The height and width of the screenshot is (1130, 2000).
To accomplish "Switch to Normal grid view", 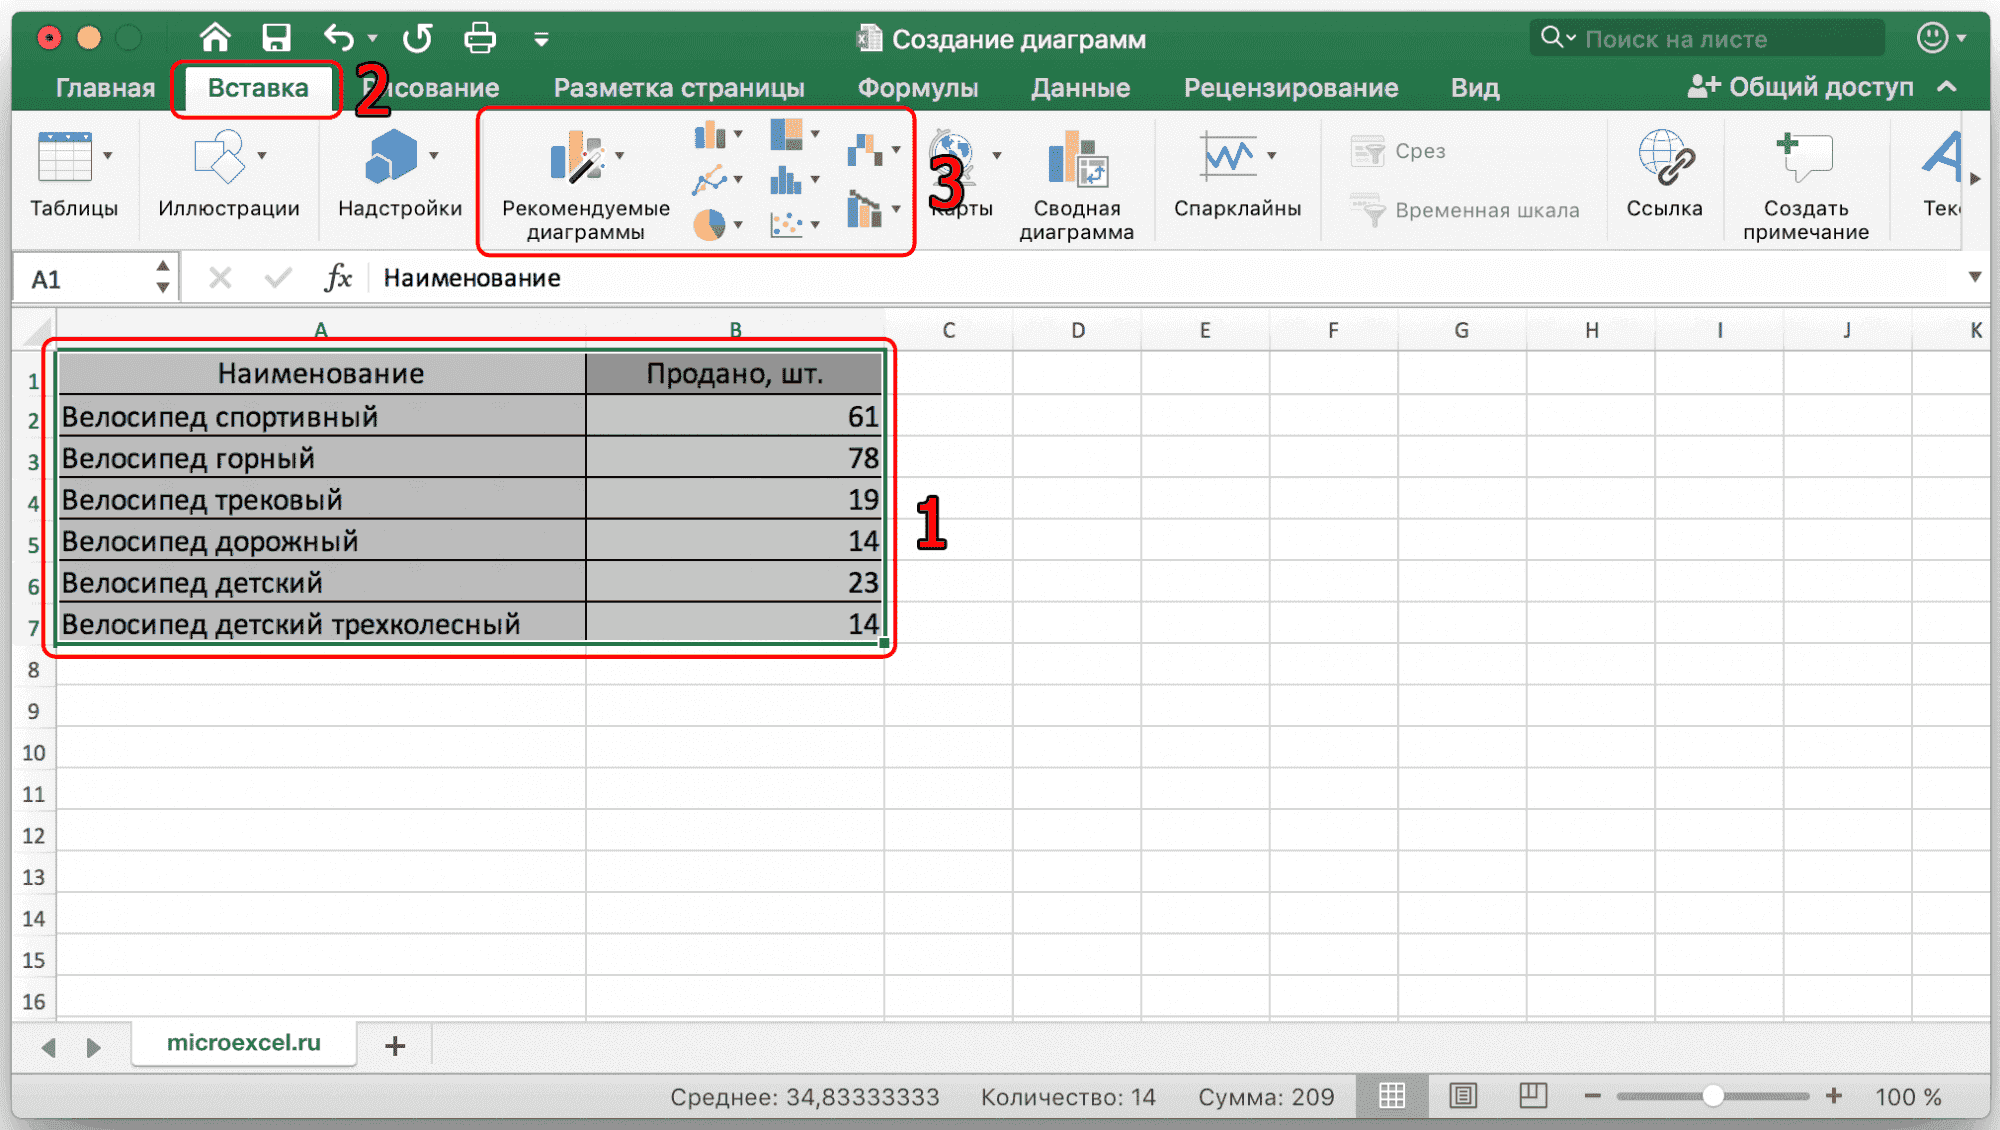I will click(x=1391, y=1096).
